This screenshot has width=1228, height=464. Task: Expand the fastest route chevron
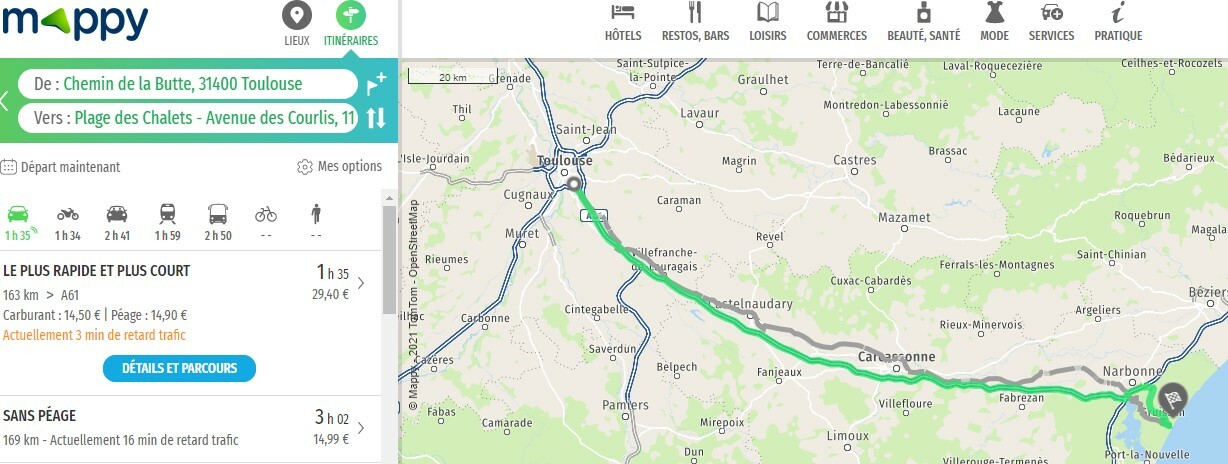point(361,283)
